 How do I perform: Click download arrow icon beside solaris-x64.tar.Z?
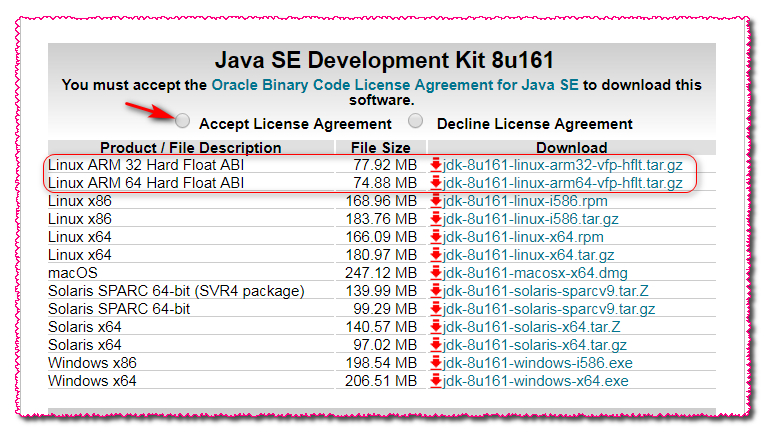(436, 327)
